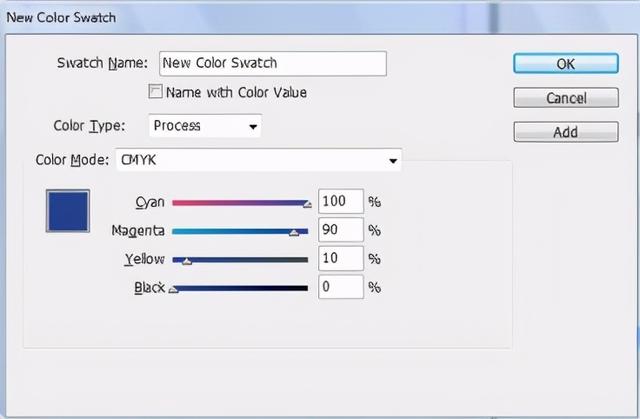Click the Yellow percentage field showing 10

tap(341, 258)
